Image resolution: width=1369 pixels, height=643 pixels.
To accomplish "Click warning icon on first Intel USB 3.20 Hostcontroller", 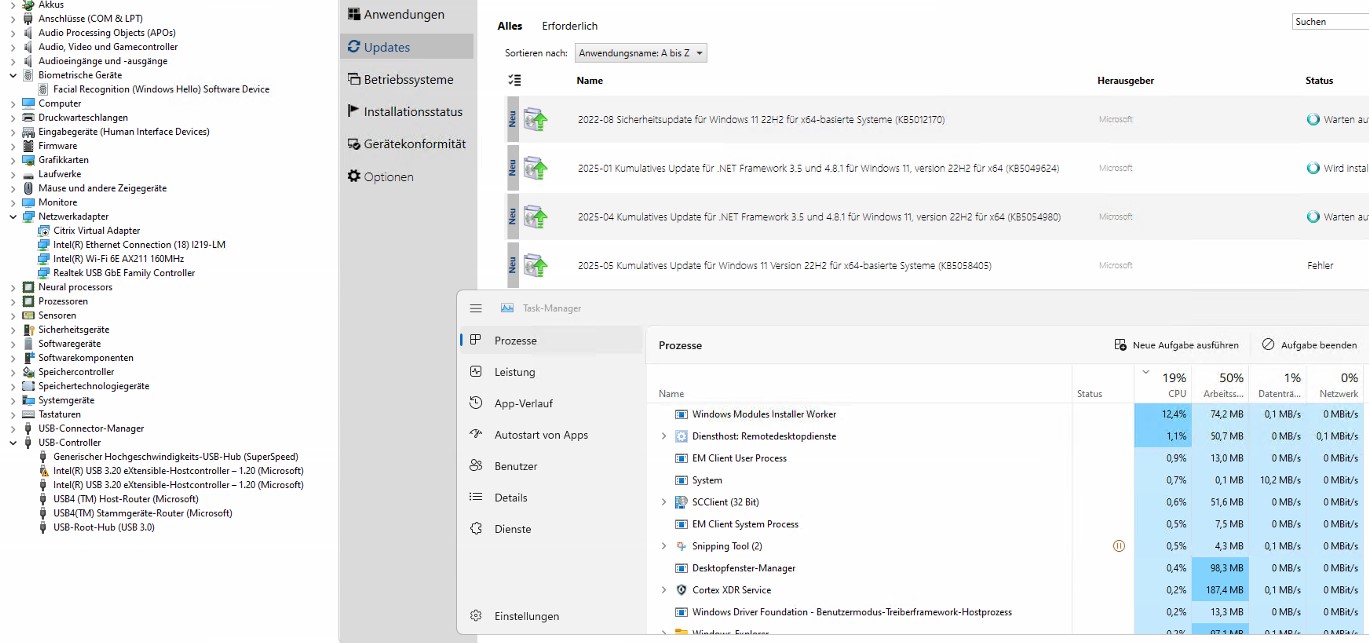I will [x=43, y=470].
